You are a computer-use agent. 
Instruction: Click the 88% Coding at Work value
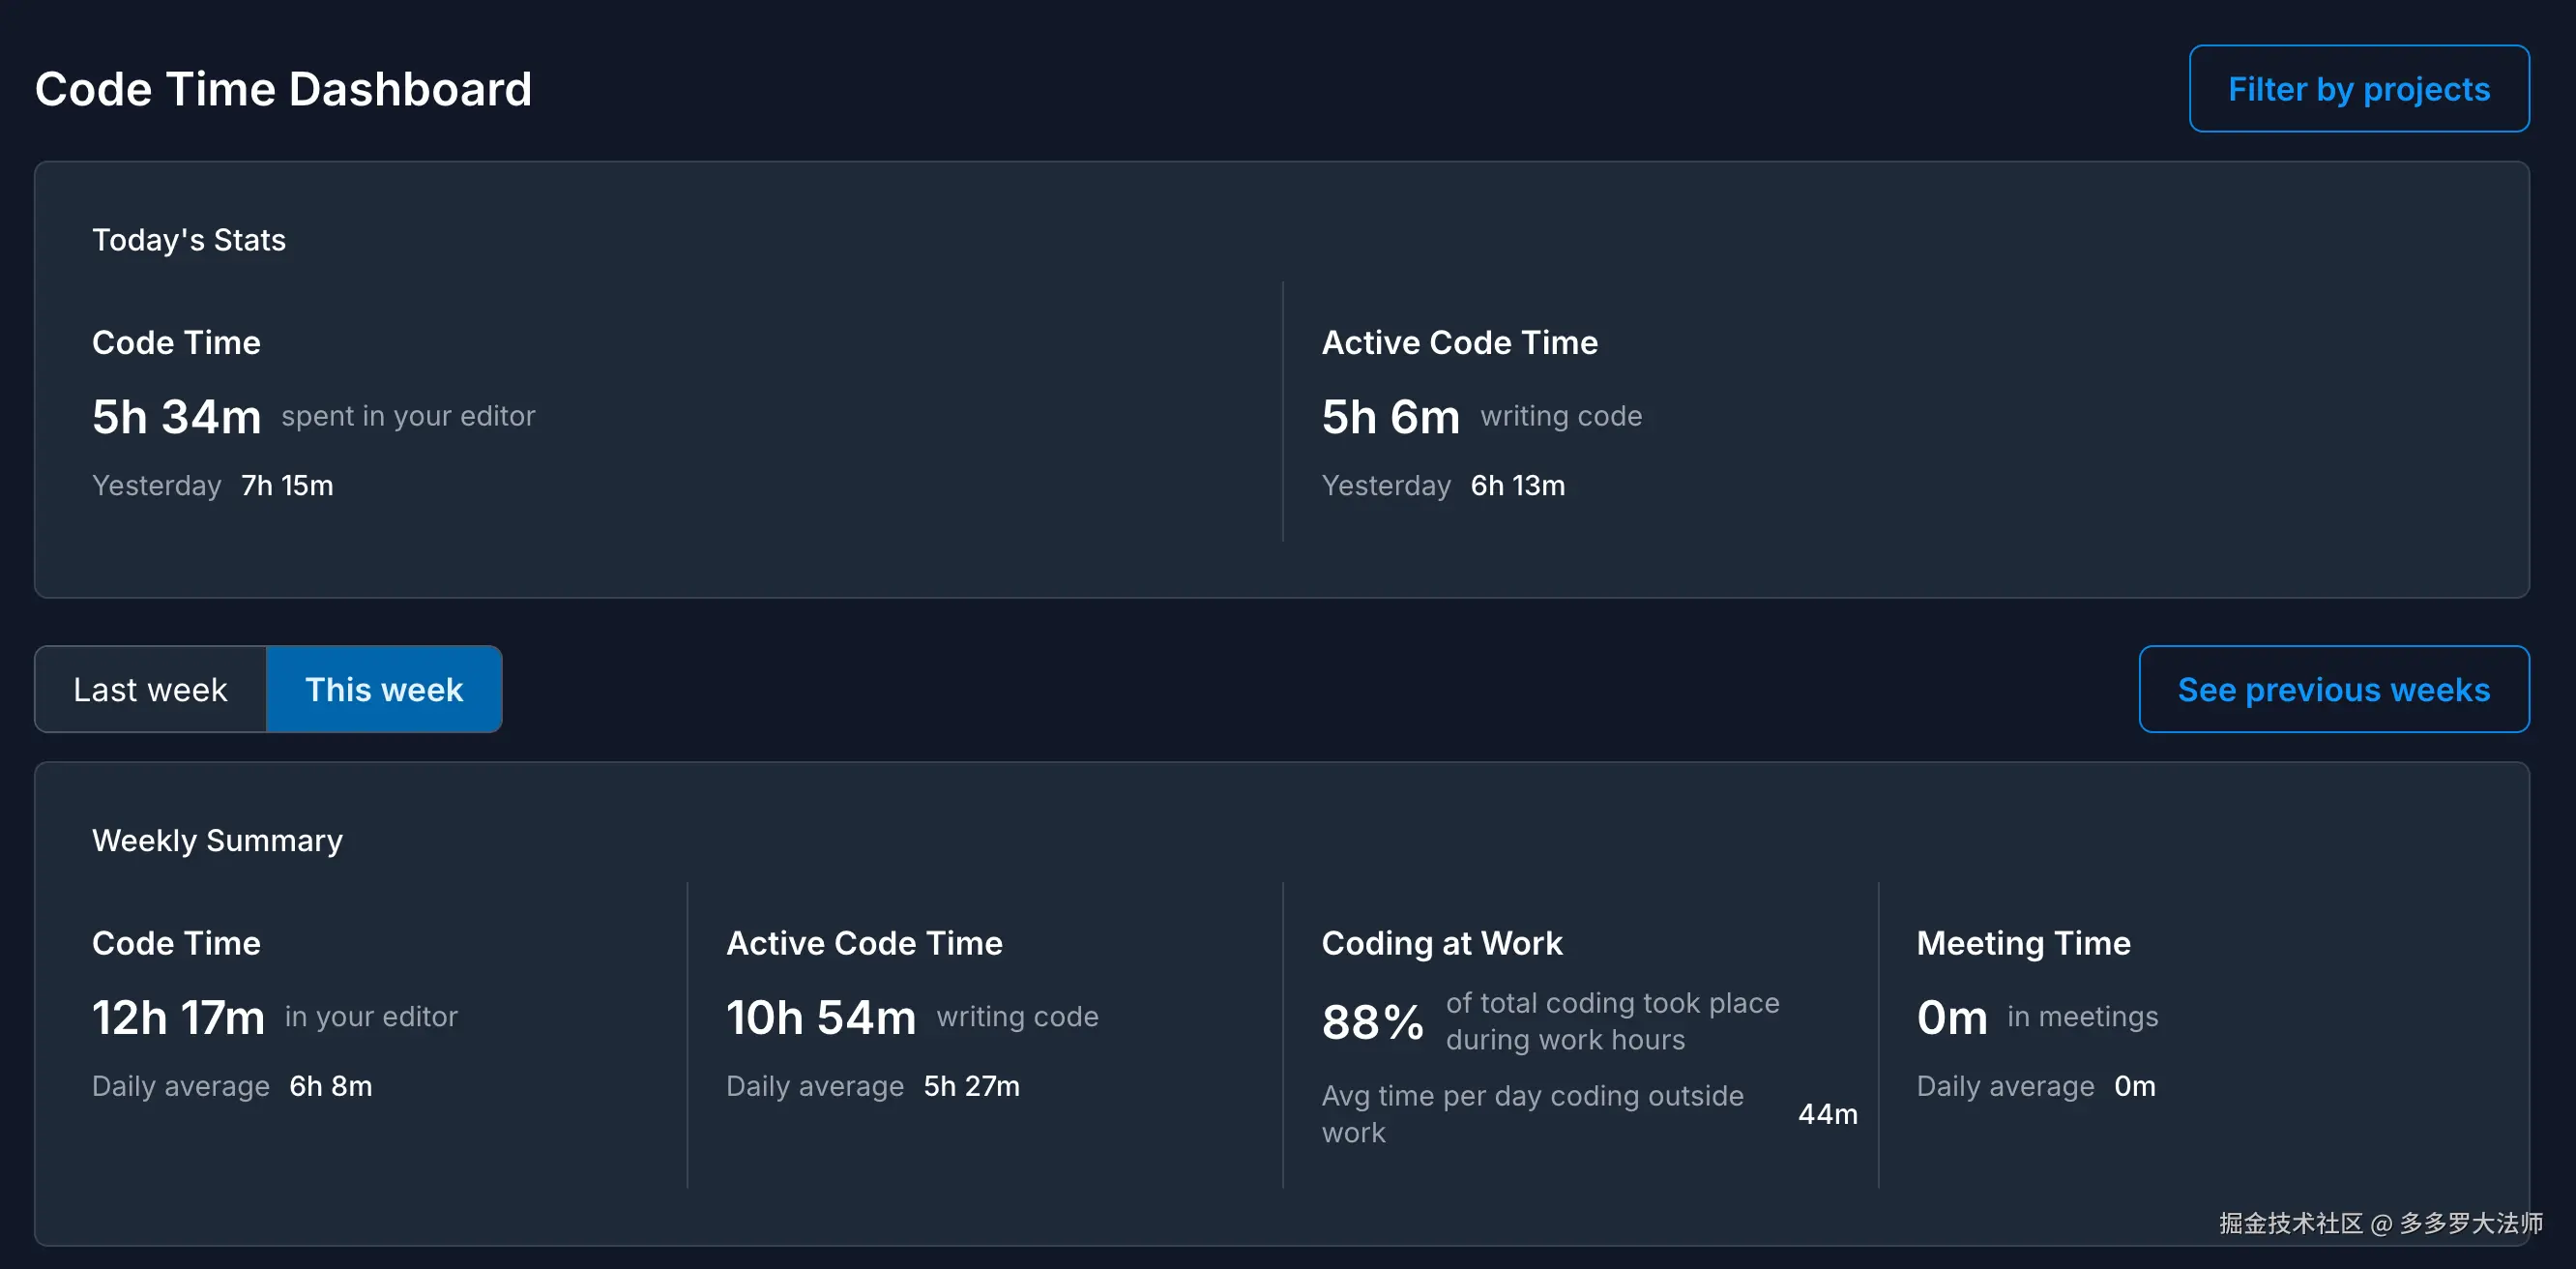click(1372, 1021)
